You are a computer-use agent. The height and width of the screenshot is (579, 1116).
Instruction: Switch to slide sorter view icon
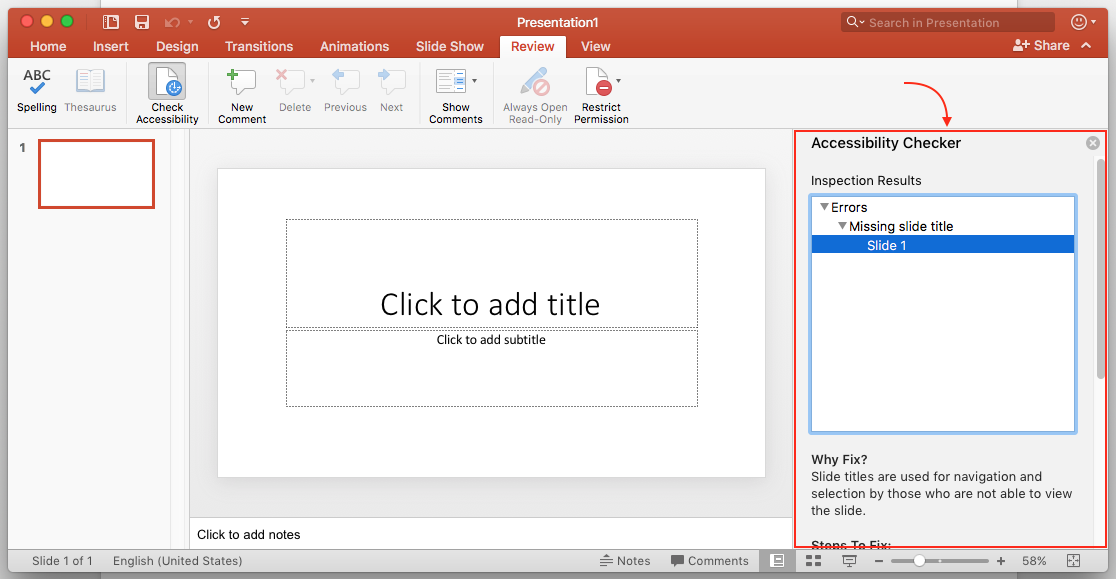coord(813,561)
